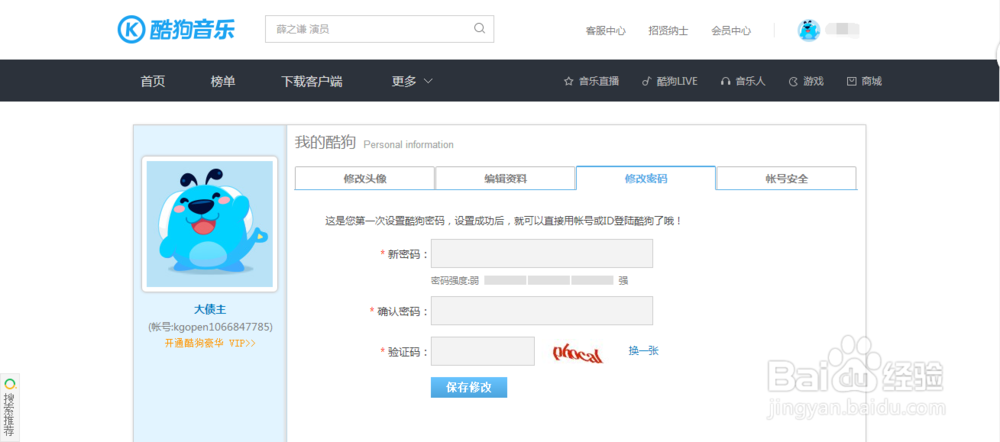Open the user avatar in header
The width and height of the screenshot is (1000, 442).
809,30
